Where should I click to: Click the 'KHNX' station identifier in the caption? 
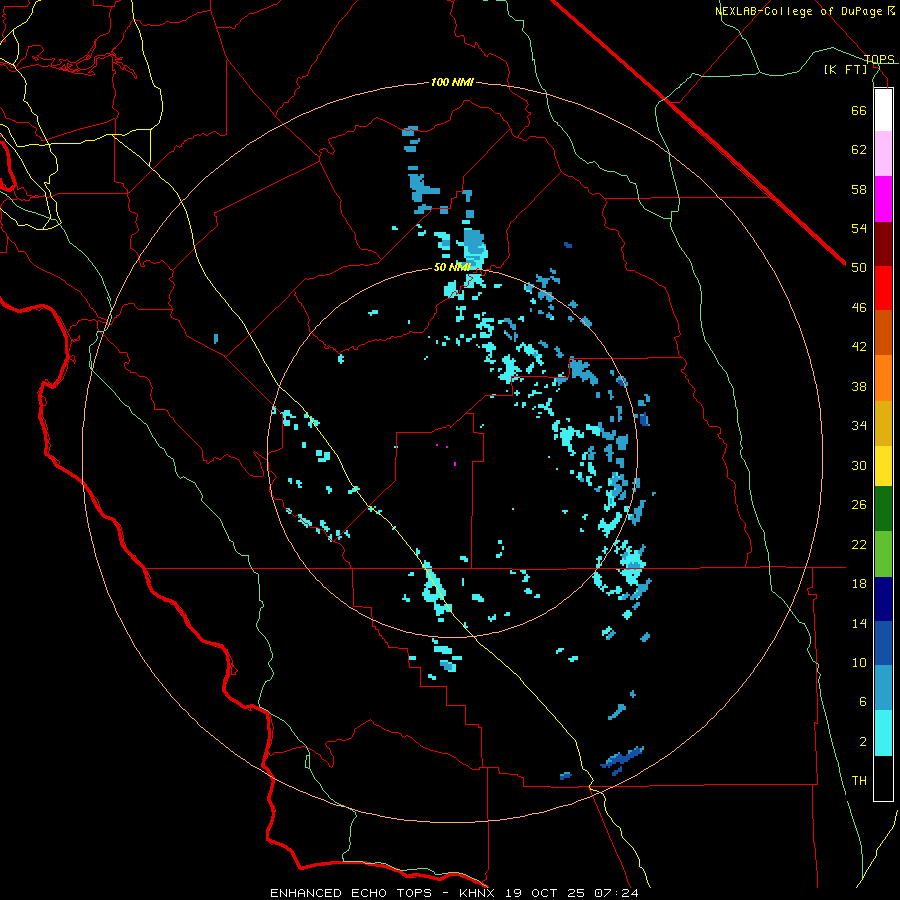click(478, 893)
